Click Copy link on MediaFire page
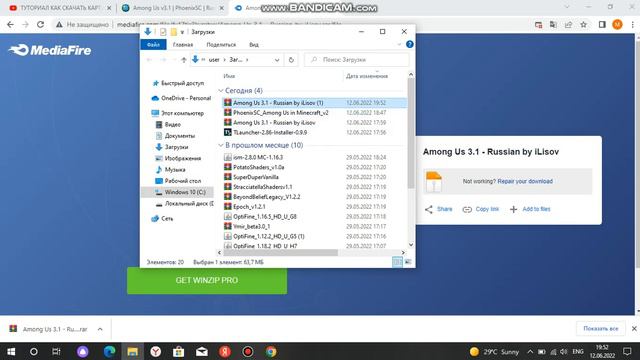This screenshot has height=360, width=640. coord(481,209)
